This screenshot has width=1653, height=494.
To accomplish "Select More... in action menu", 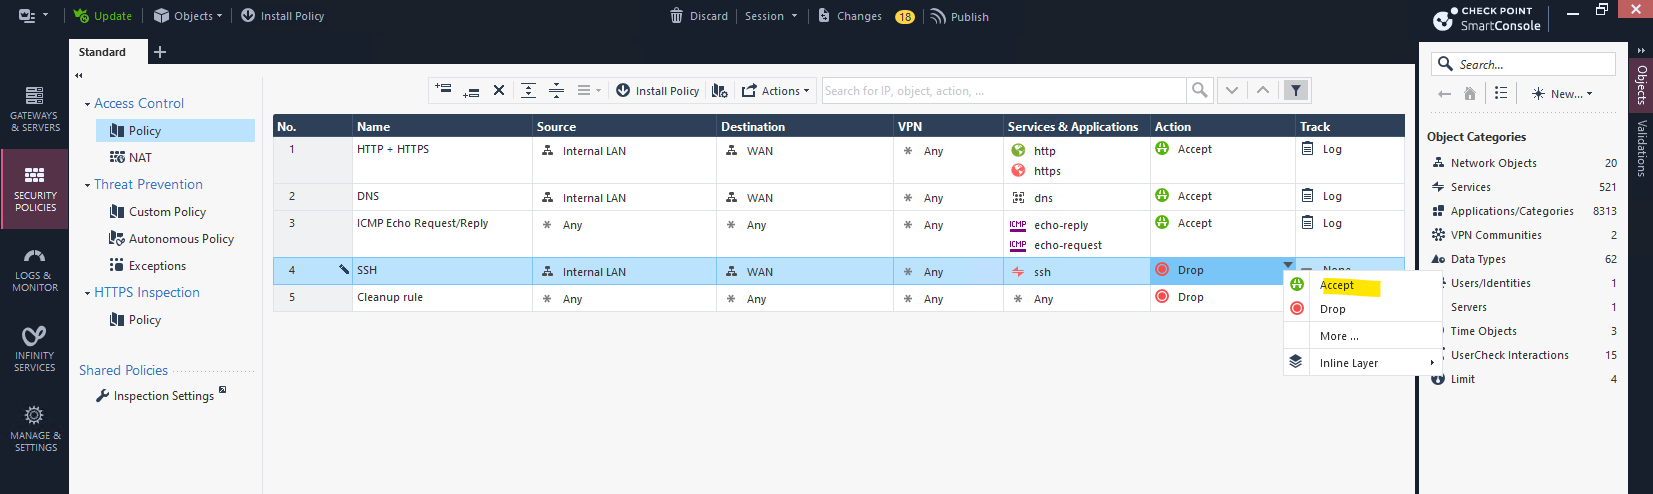I will click(x=1361, y=336).
